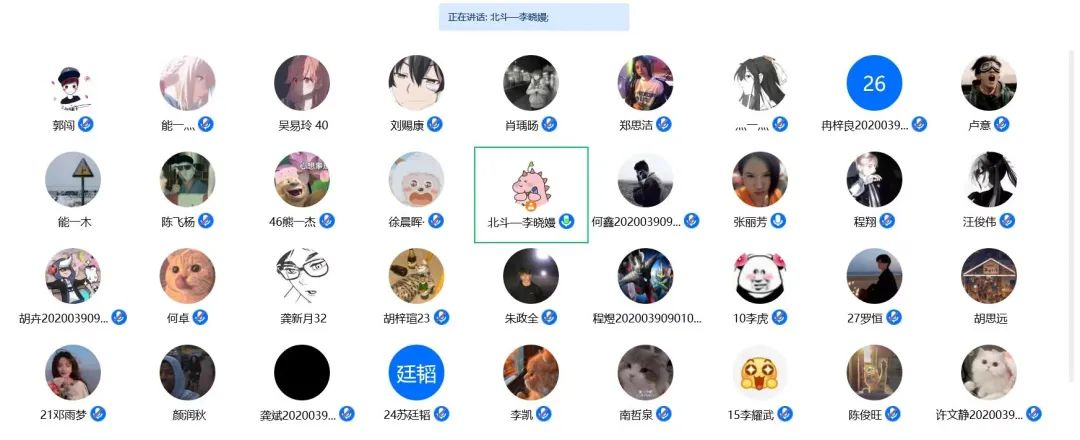Select the blue 廷韬 avatar circle
The height and width of the screenshot is (440, 1080).
click(416, 373)
